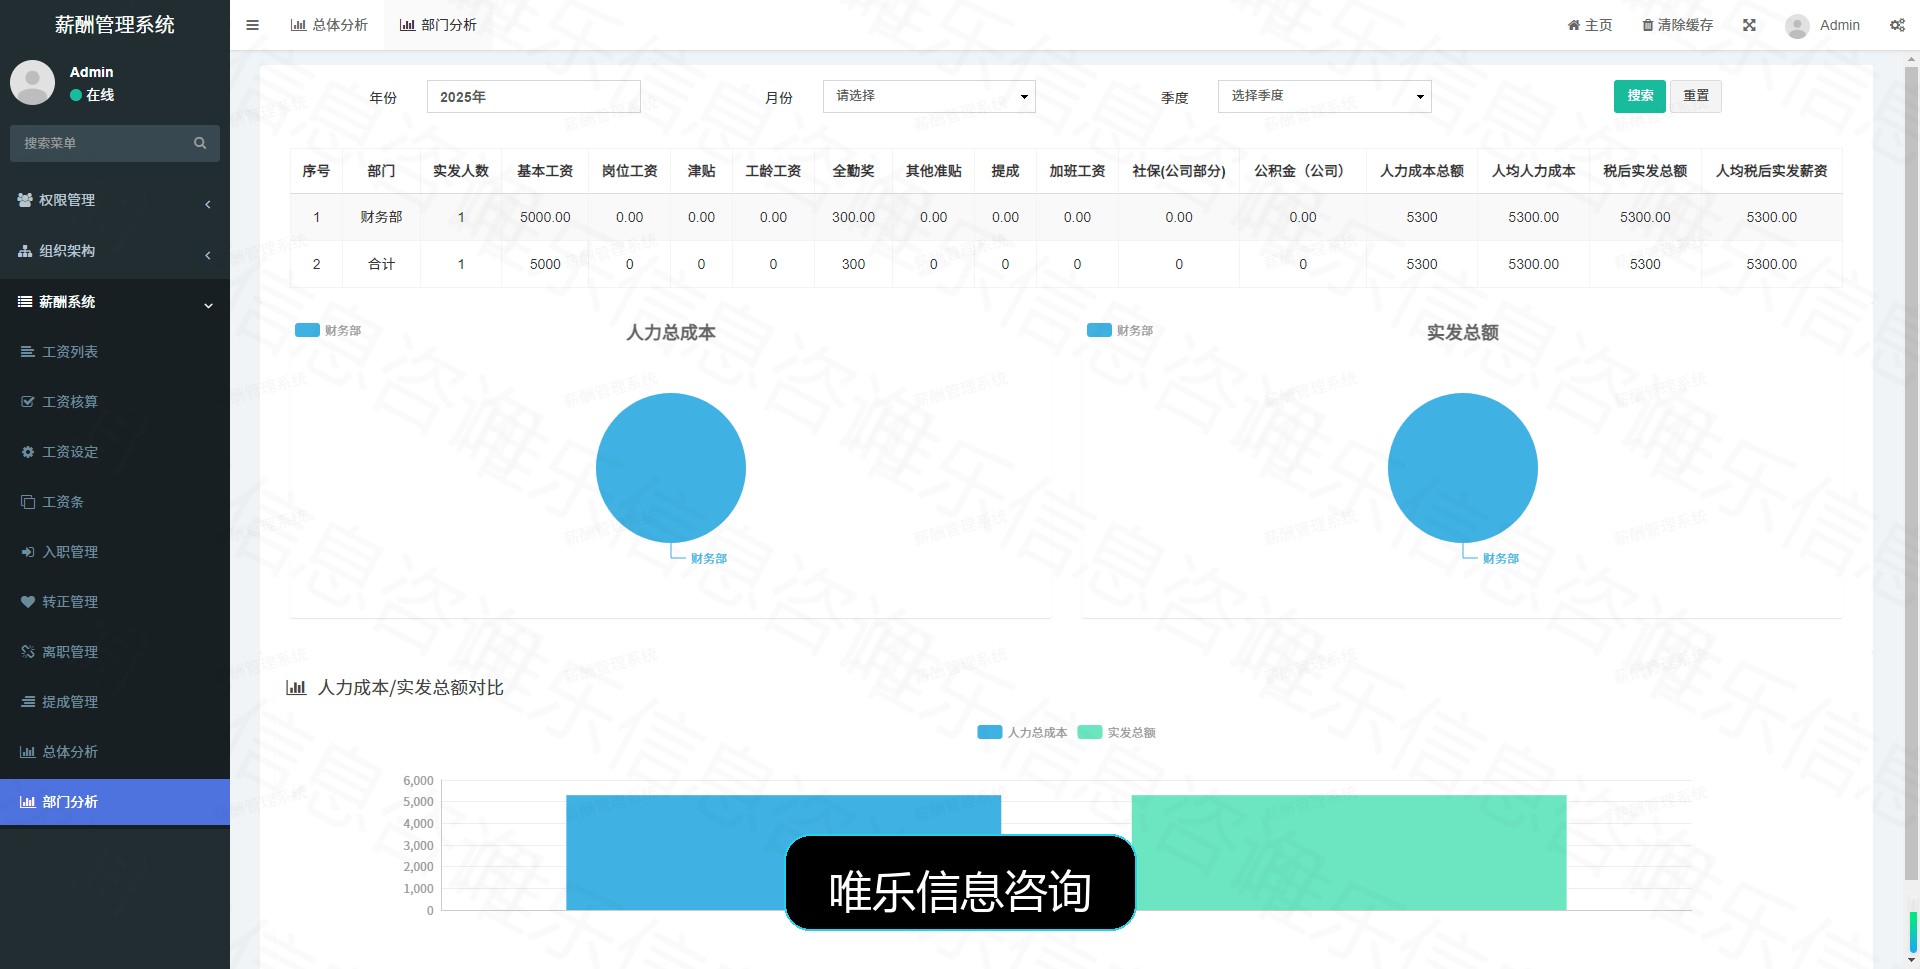
Task: Click the 入职管理 sign-in icon
Action: (28, 552)
